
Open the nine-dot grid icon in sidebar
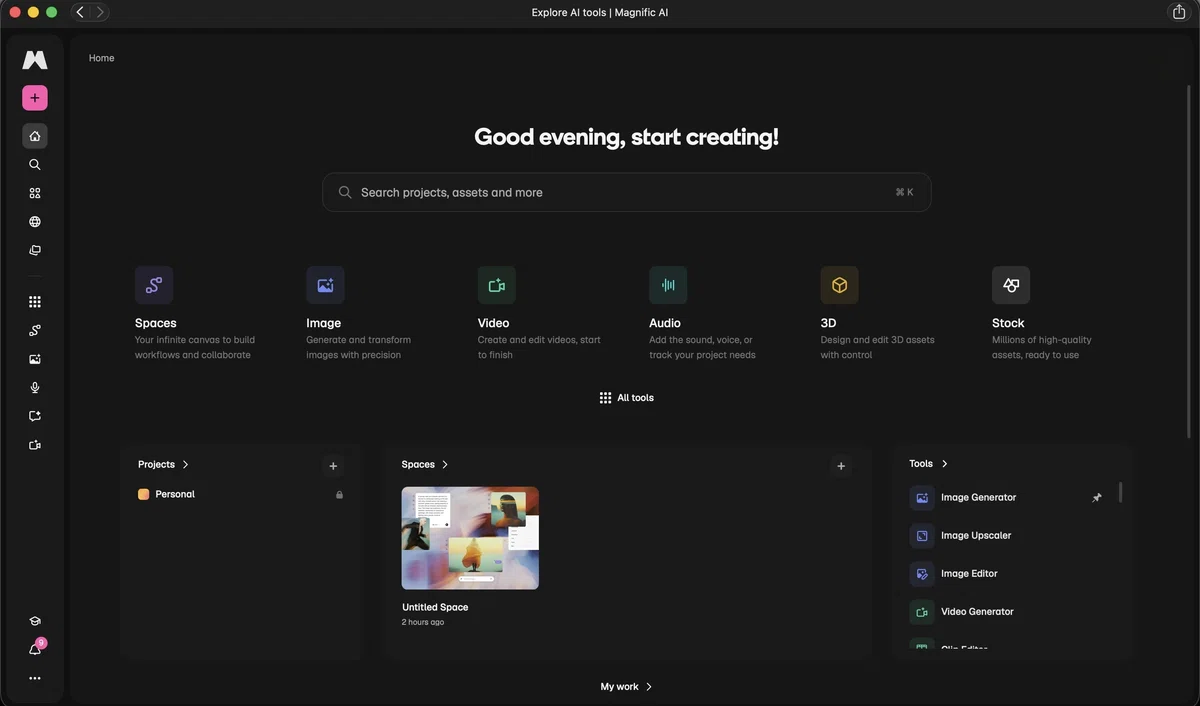[35, 302]
